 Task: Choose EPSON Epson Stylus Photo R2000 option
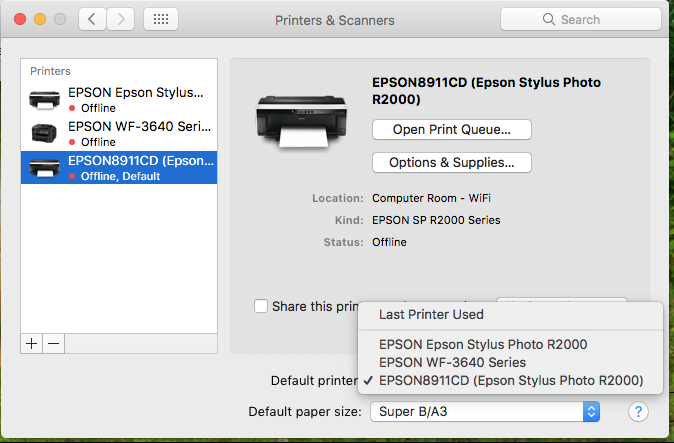483,344
